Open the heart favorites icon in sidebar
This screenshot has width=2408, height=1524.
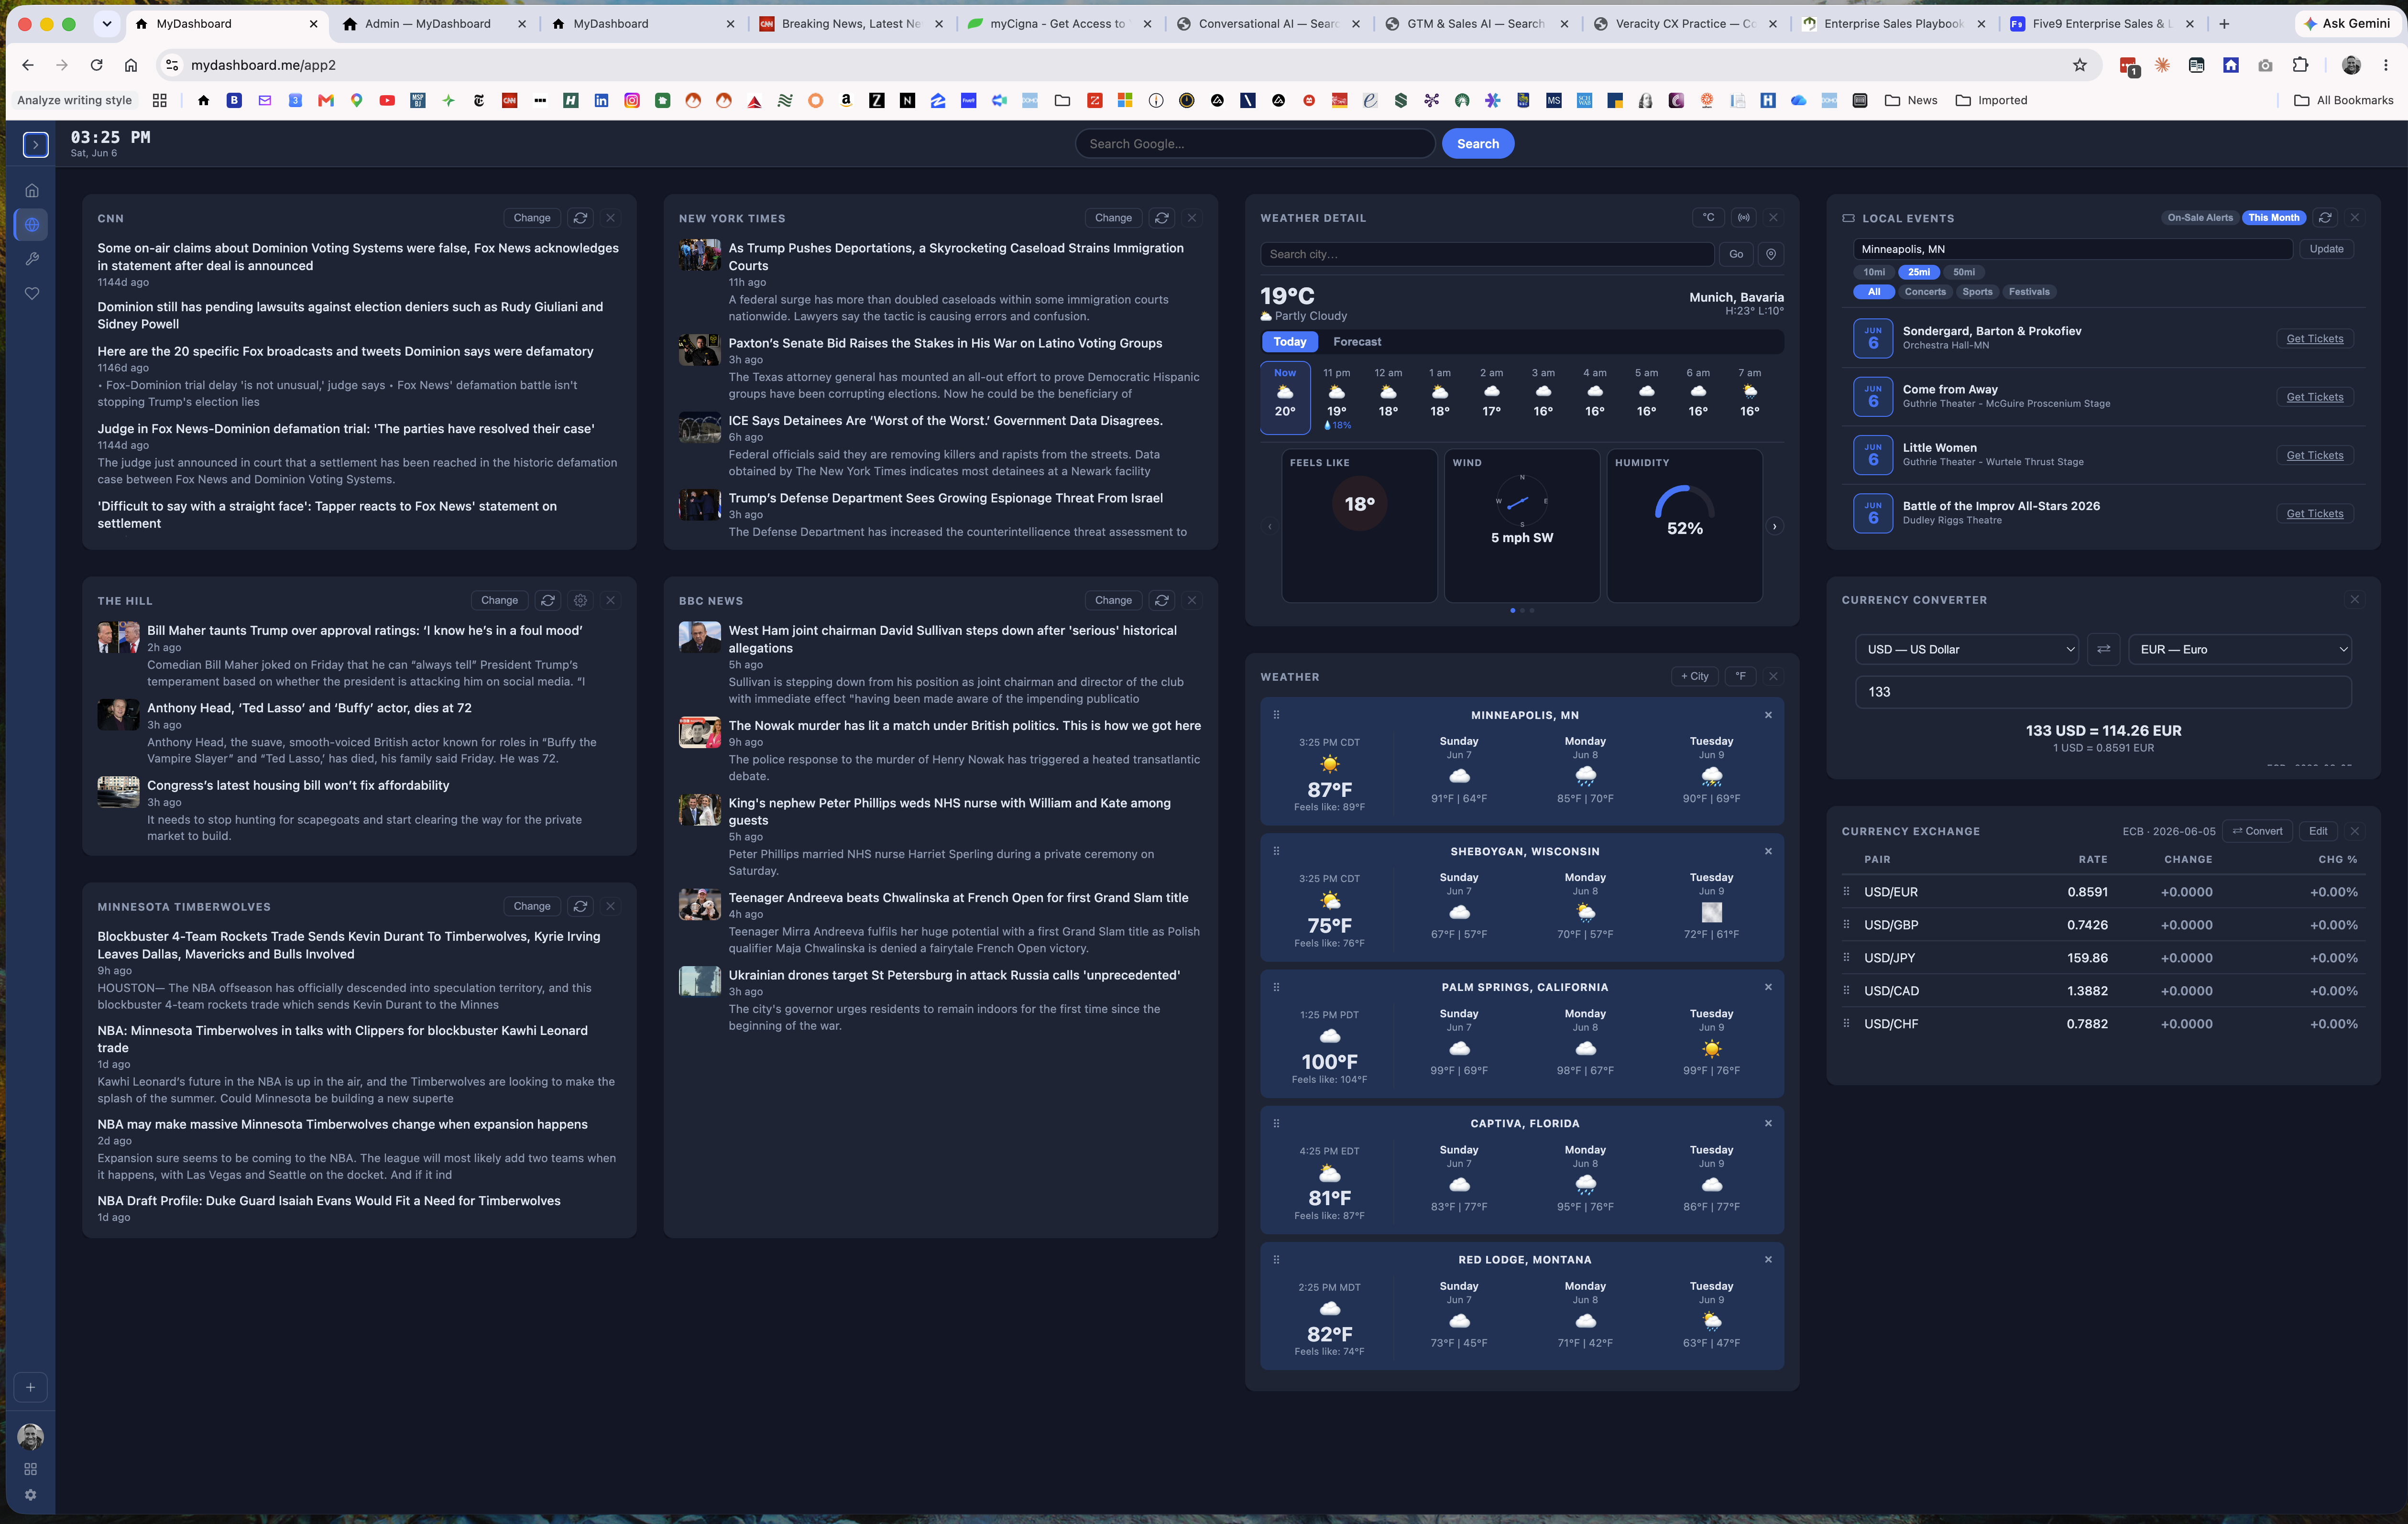tap(32, 294)
